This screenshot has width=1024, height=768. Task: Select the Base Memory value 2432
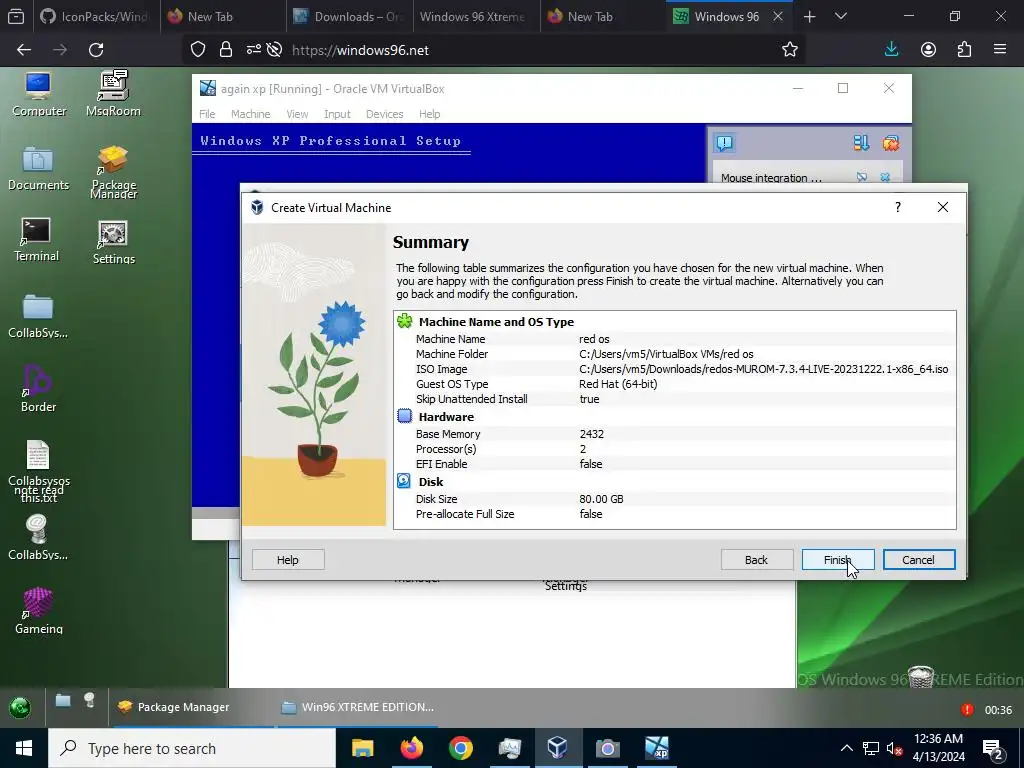pyautogui.click(x=592, y=434)
